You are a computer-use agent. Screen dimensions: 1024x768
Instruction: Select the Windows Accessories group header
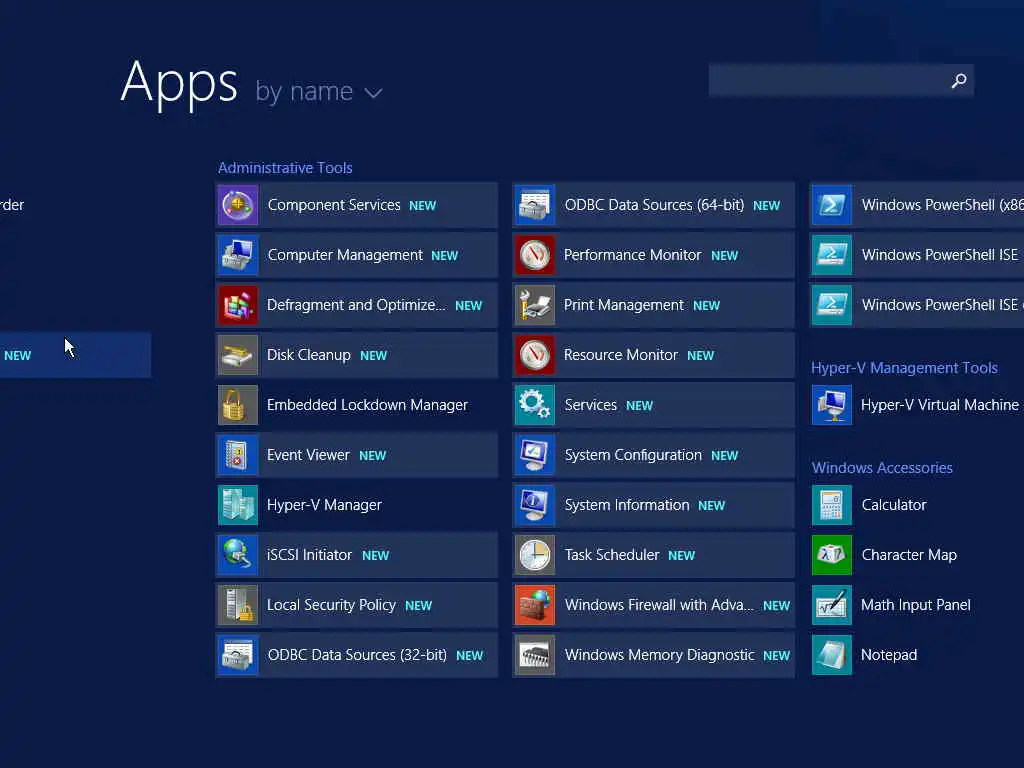pos(882,468)
